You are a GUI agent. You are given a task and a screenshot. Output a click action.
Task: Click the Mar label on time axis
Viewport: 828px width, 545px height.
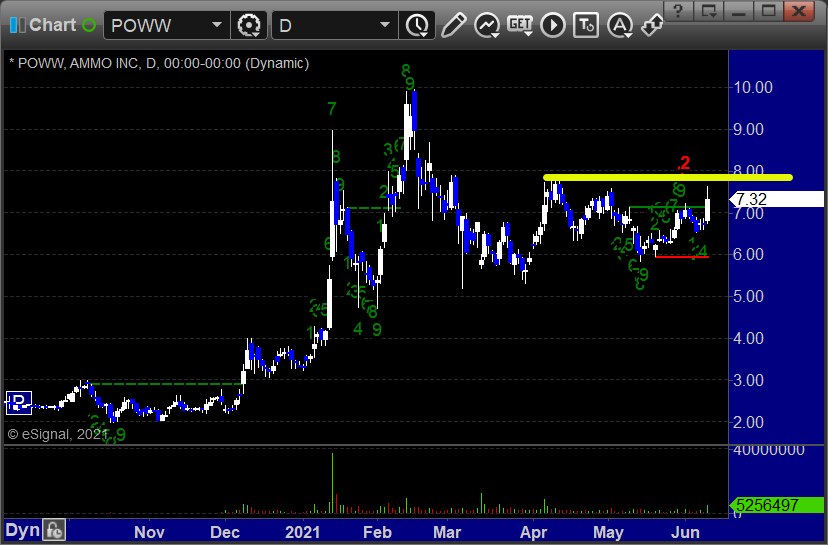click(x=447, y=532)
